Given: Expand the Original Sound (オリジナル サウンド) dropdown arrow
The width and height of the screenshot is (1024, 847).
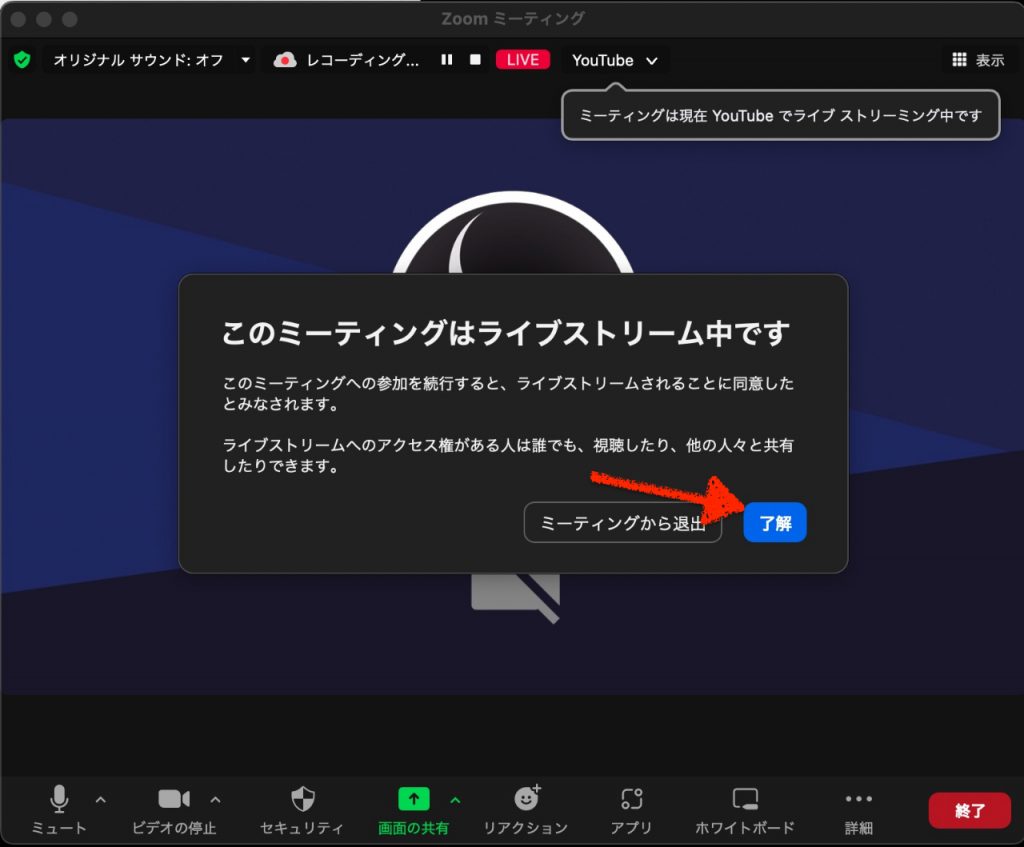Looking at the screenshot, I should pos(246,60).
